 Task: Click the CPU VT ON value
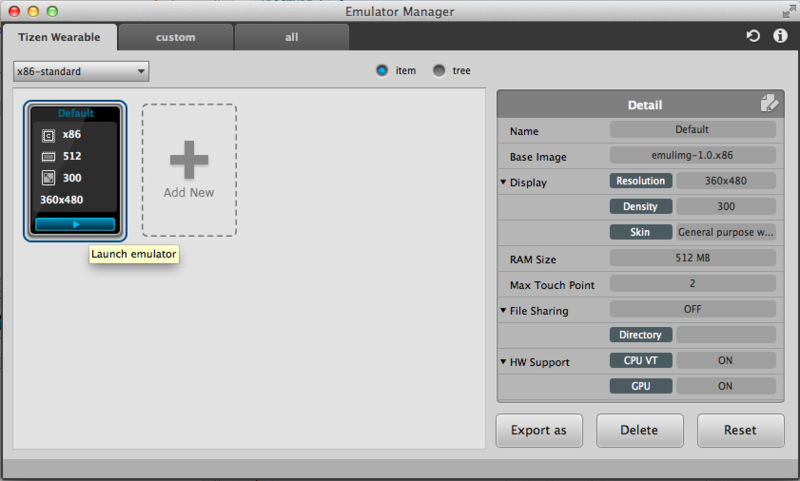click(726, 361)
